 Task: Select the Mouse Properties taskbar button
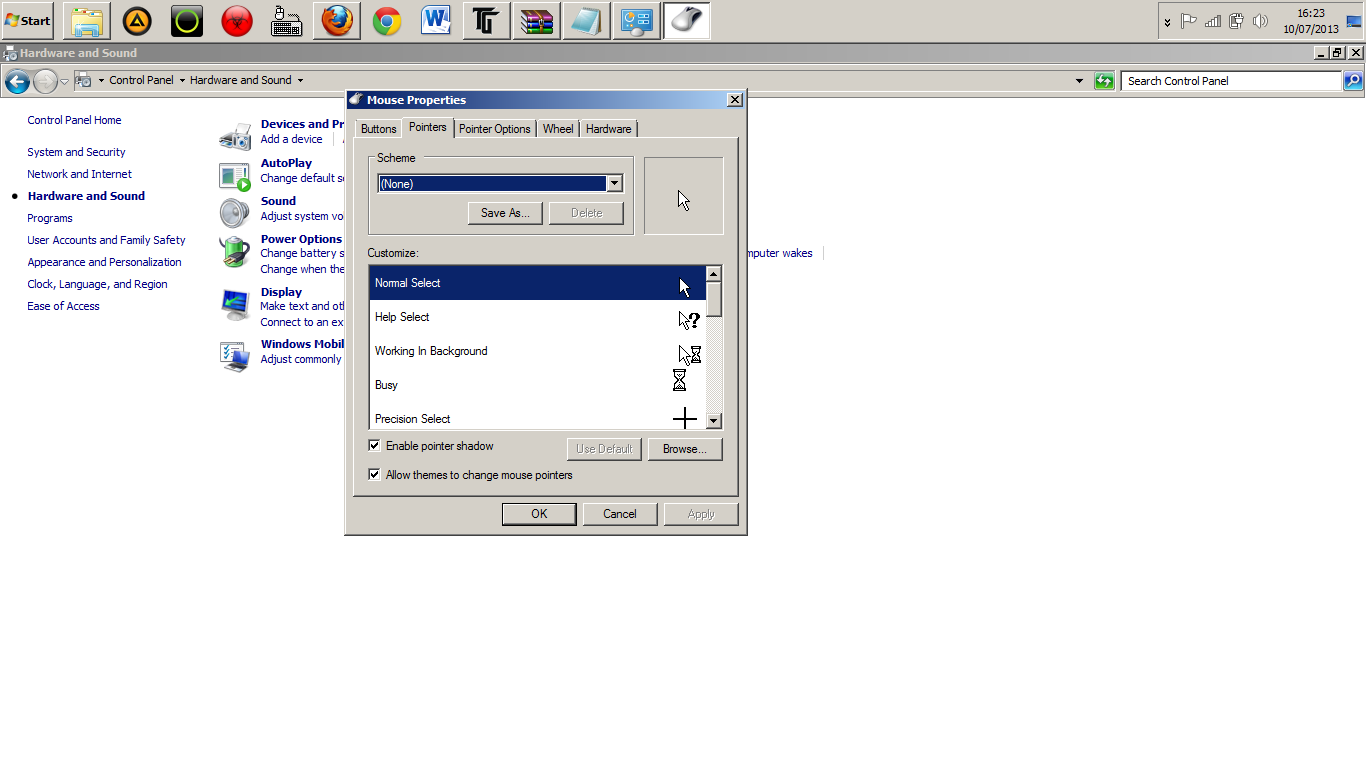(687, 20)
